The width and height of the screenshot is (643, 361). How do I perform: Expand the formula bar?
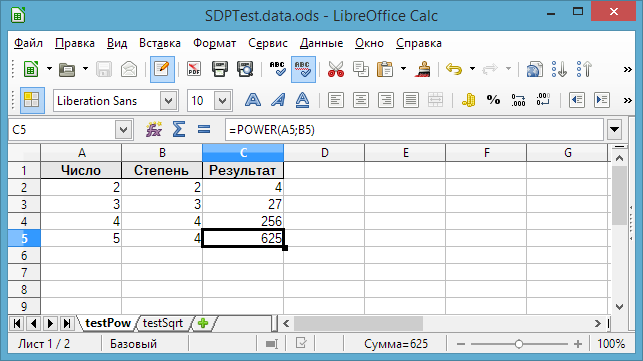click(x=614, y=130)
